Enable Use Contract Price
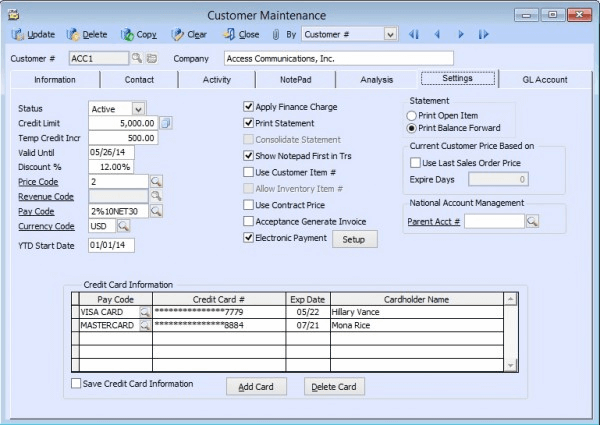This screenshot has height=425, width=600. pos(248,205)
